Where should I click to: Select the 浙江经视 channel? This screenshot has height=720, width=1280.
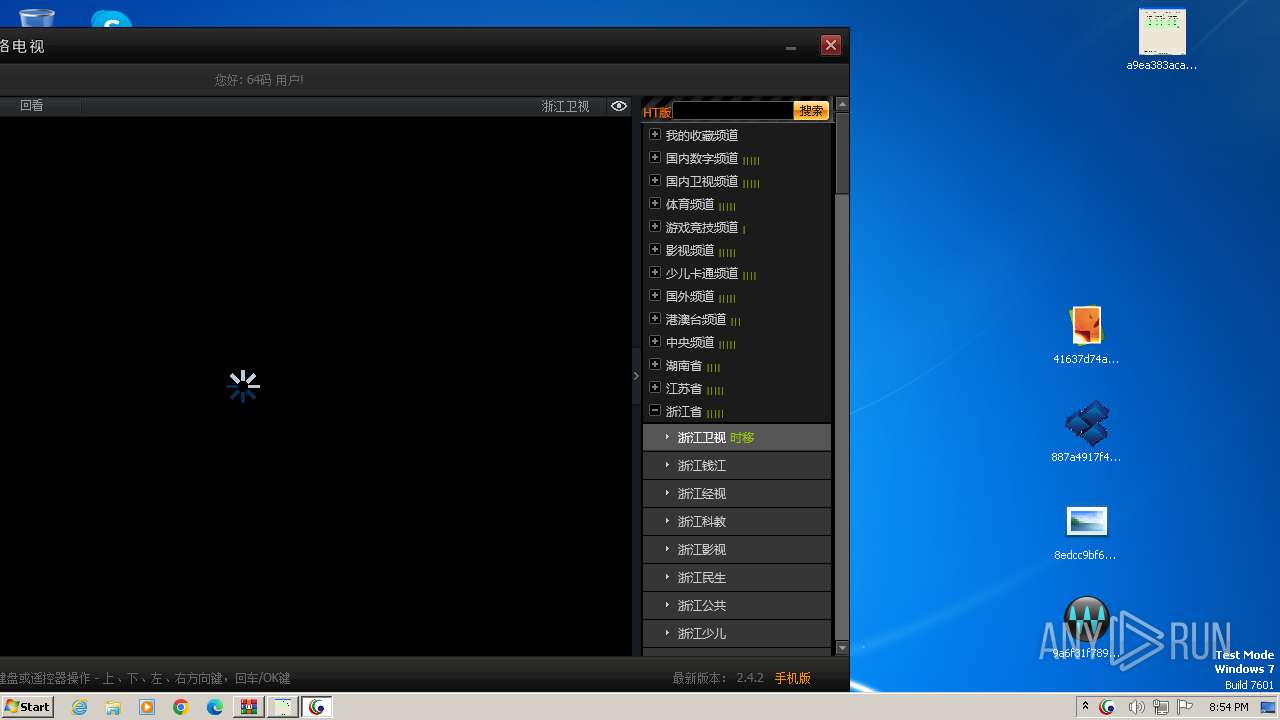click(x=737, y=493)
